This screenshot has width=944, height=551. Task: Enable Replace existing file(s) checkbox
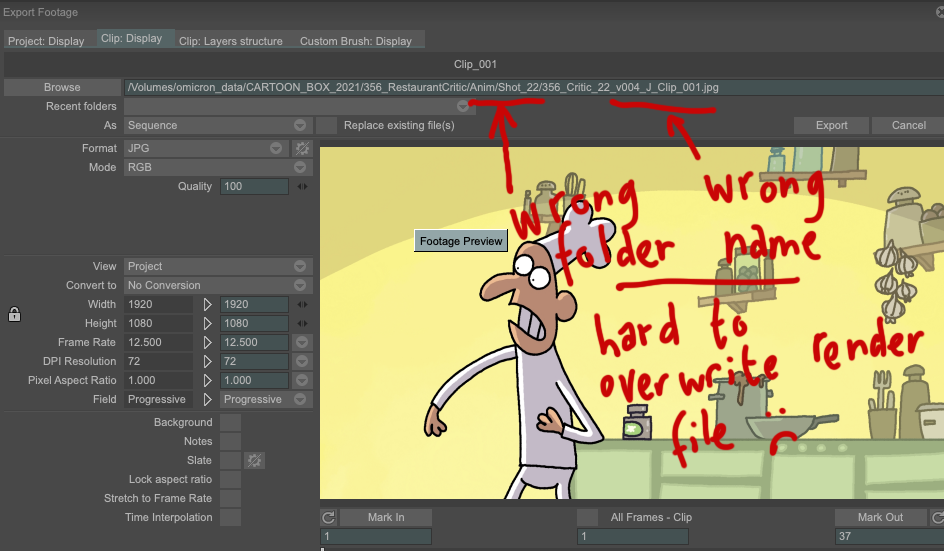[326, 125]
